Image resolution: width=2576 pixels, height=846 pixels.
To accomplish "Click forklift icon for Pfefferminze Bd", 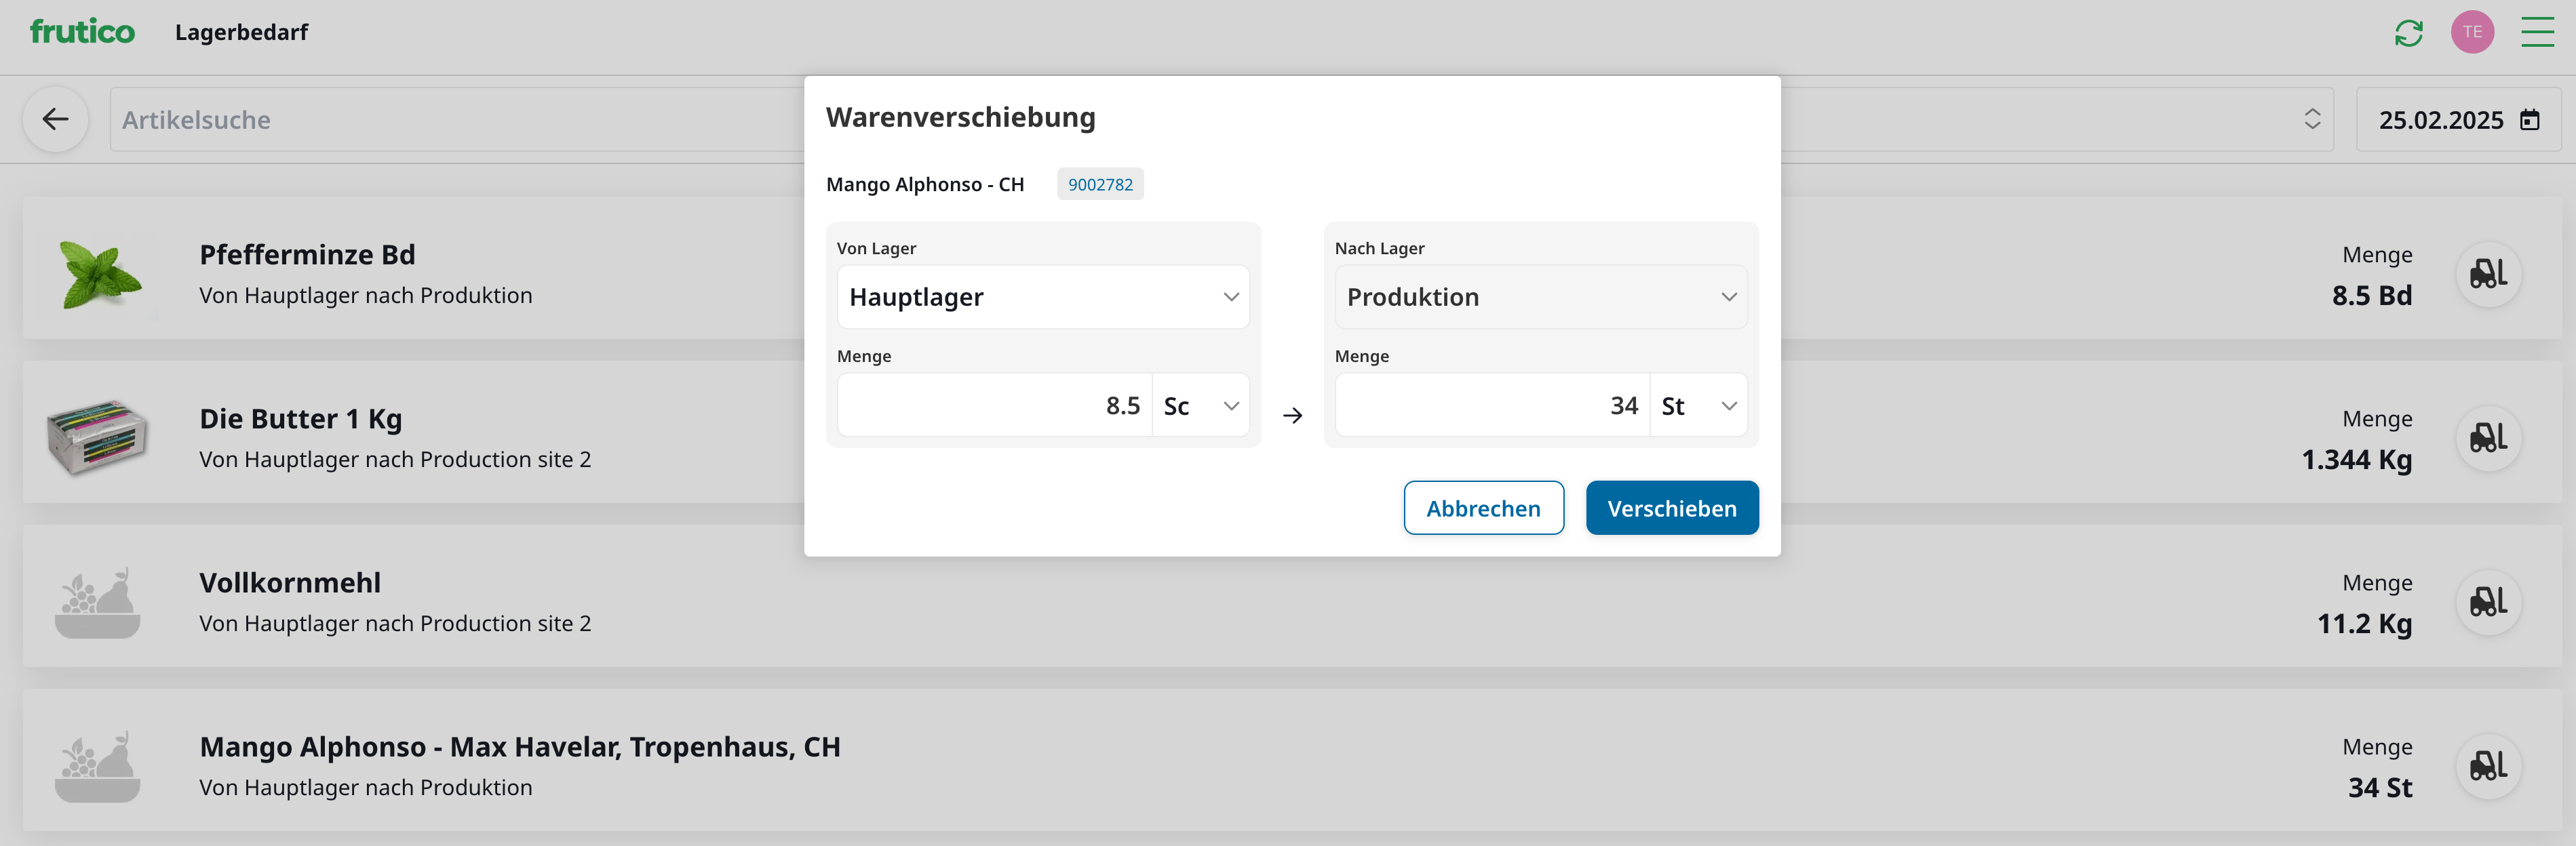I will click(2488, 274).
